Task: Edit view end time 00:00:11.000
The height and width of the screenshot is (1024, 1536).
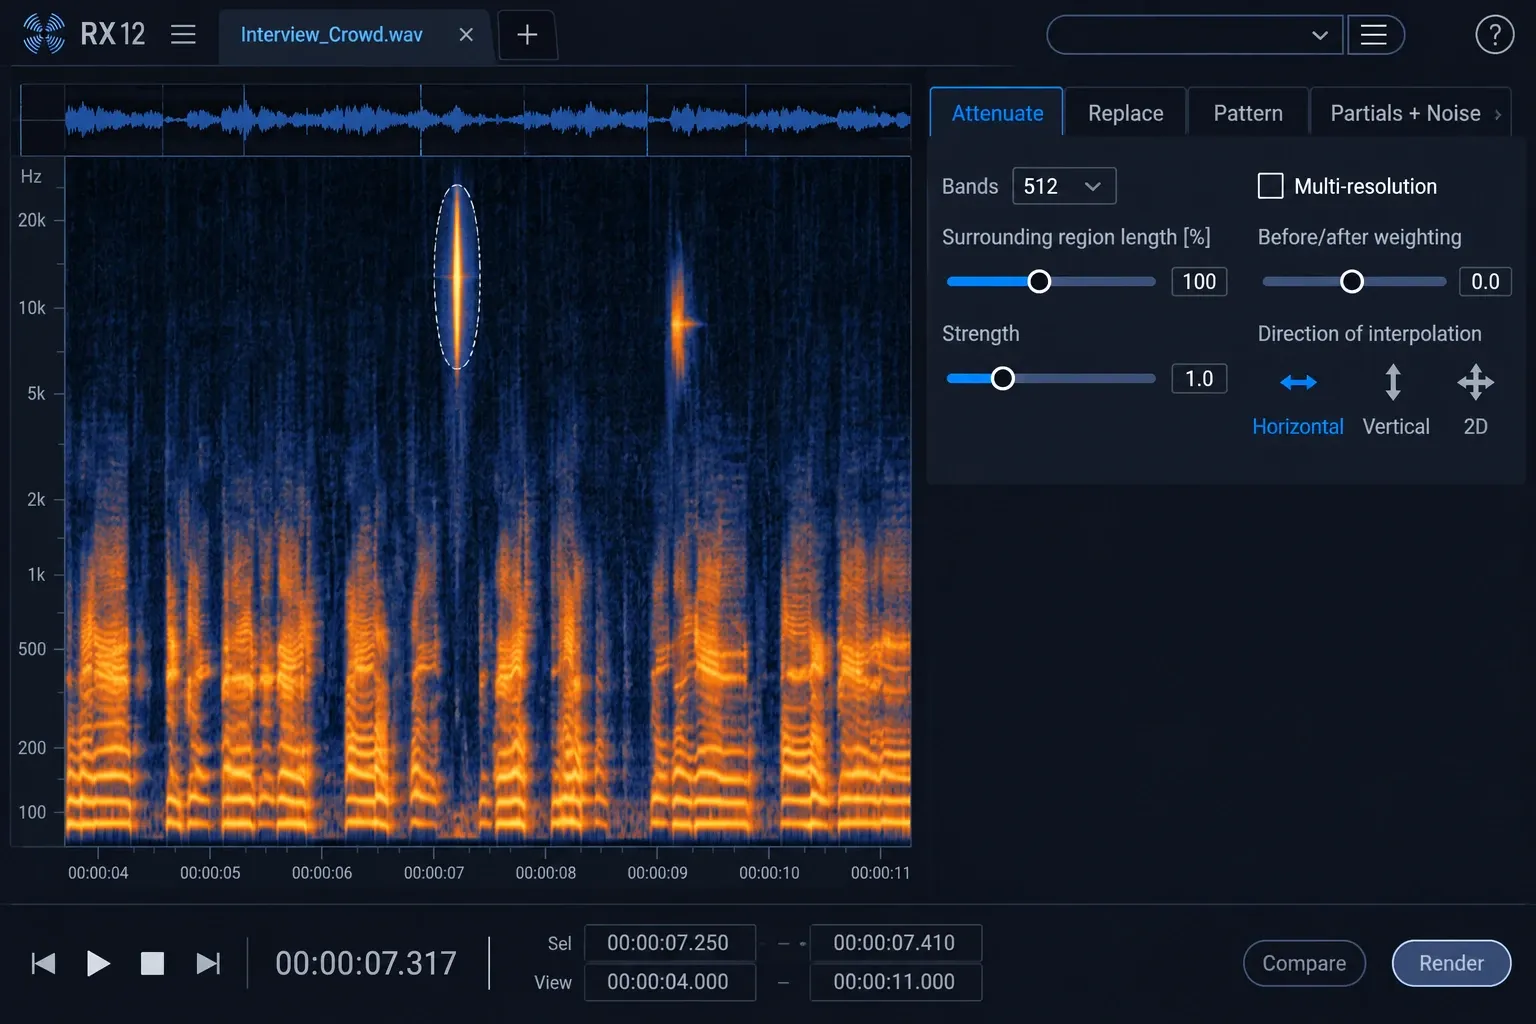Action: pos(895,982)
